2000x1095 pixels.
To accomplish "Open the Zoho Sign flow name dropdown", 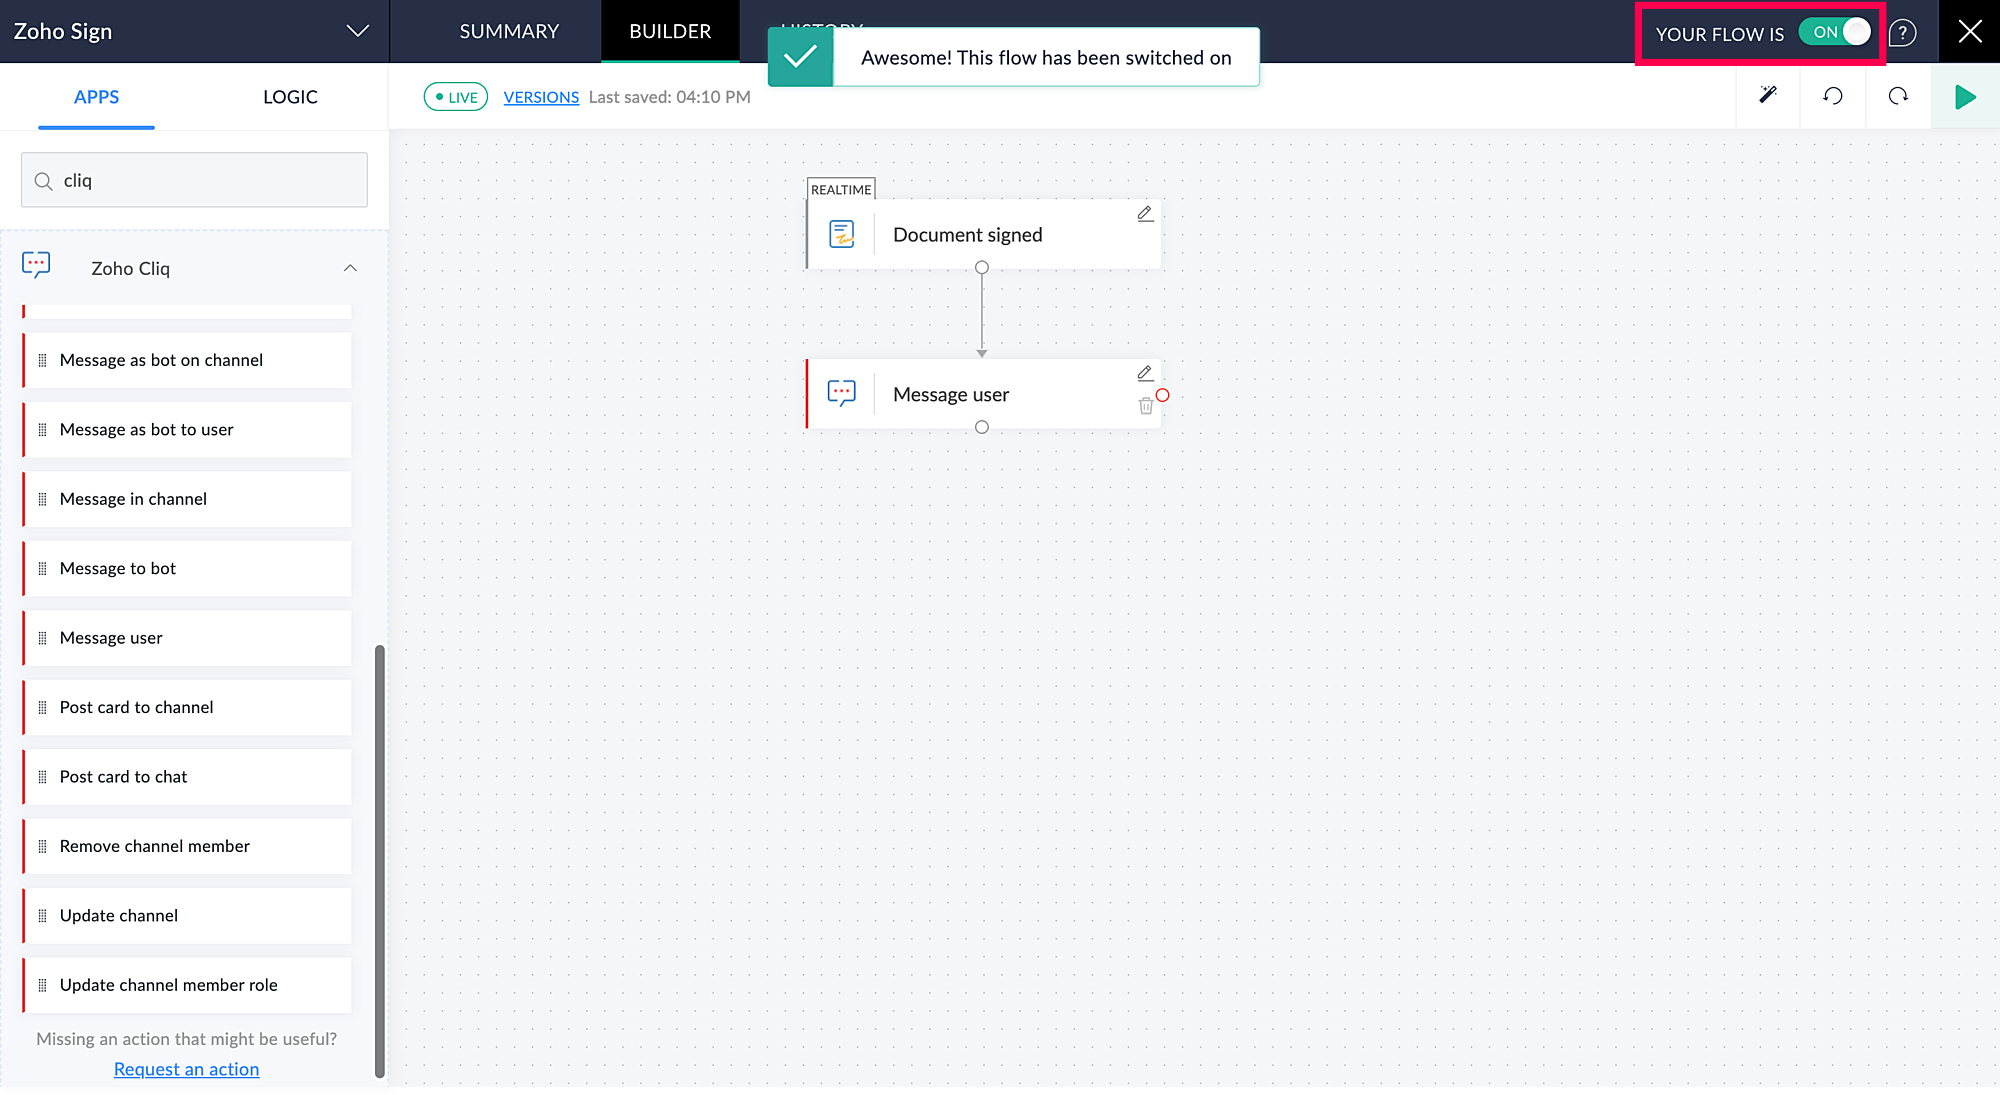I will point(357,31).
